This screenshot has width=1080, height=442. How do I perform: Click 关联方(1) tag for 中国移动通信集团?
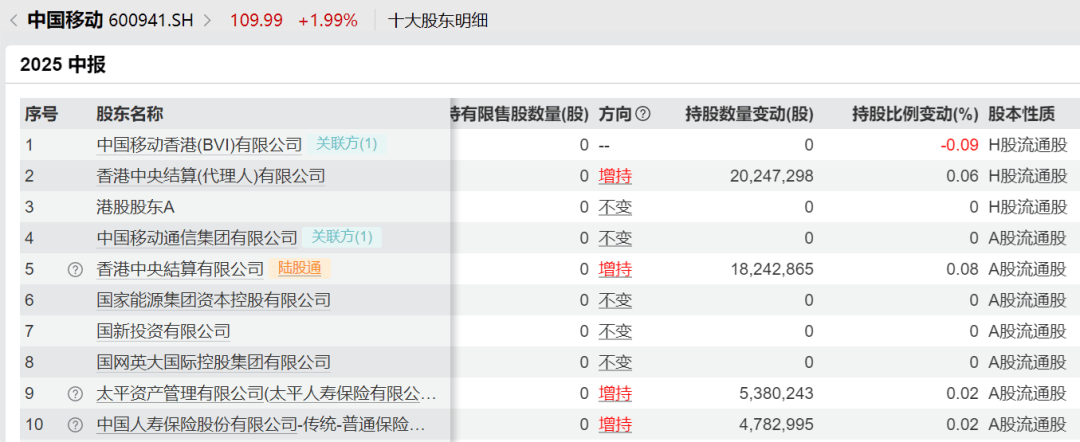(341, 237)
